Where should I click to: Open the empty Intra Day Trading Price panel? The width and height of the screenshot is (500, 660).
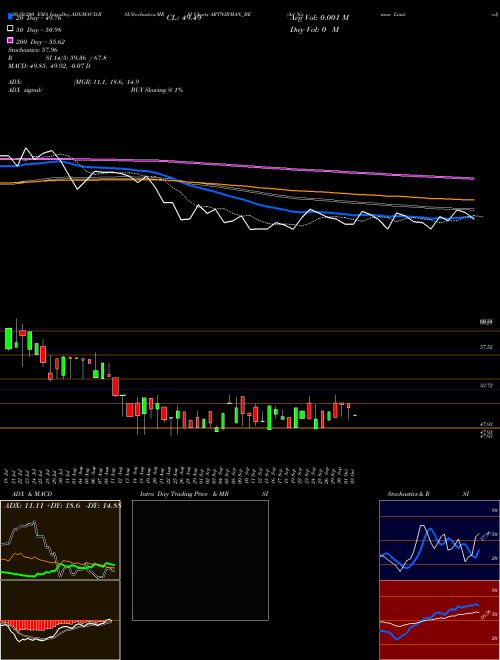200,560
